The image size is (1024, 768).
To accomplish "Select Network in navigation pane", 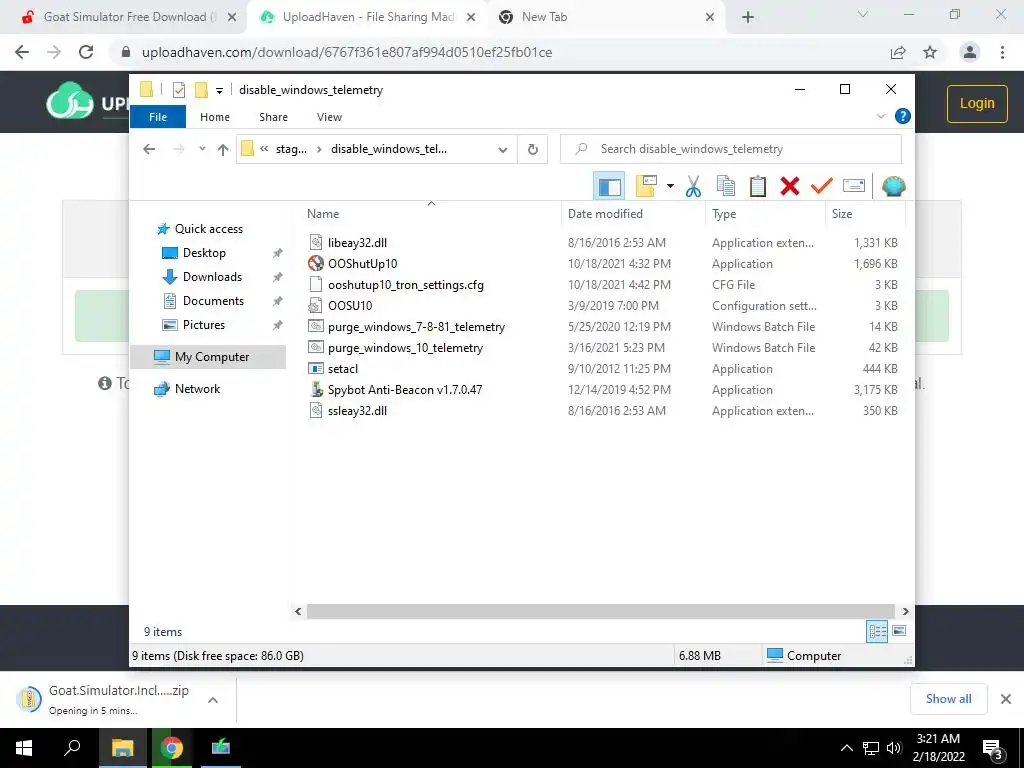I will click(x=197, y=389).
